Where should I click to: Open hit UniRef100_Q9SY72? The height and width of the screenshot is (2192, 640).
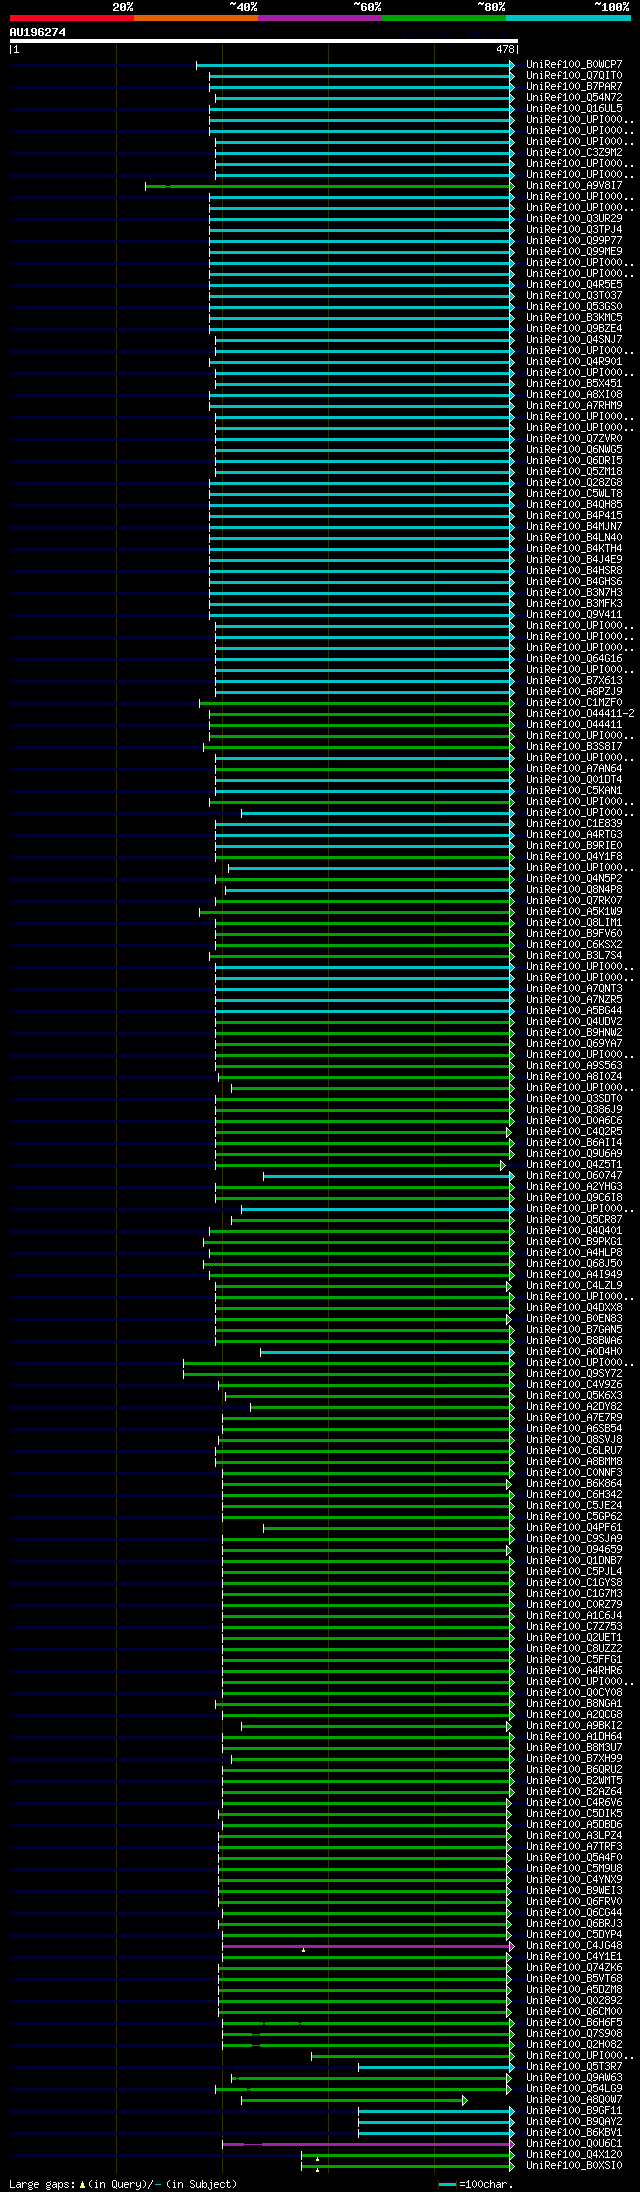point(574,1374)
